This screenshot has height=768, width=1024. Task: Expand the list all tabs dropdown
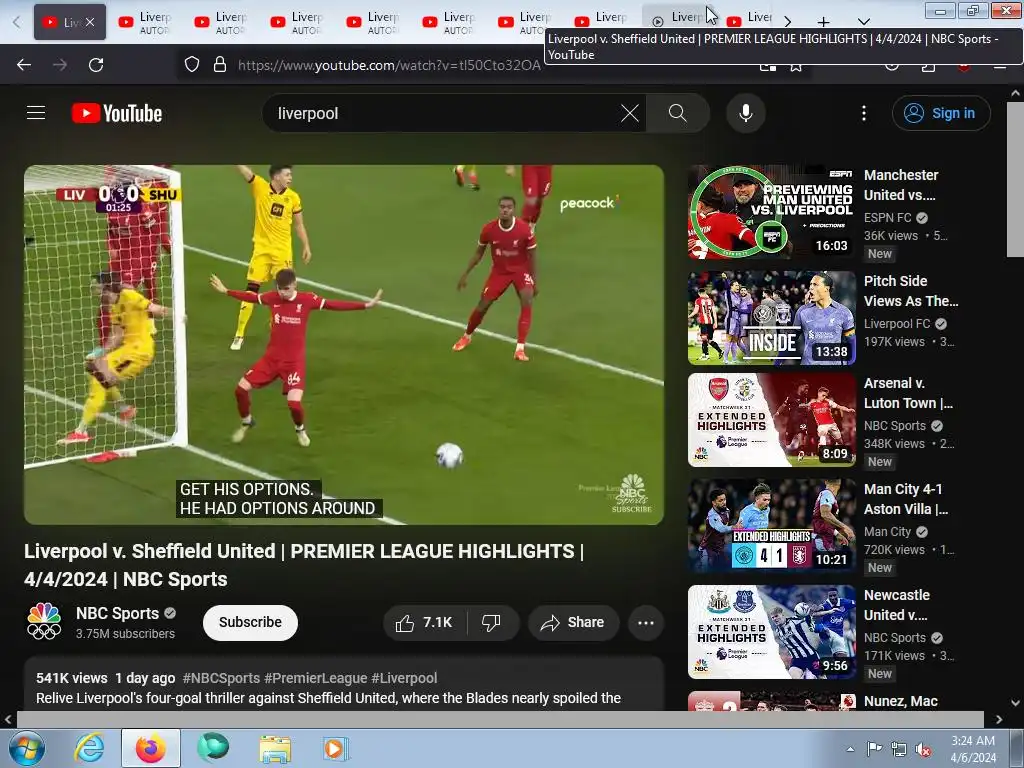[x=863, y=22]
